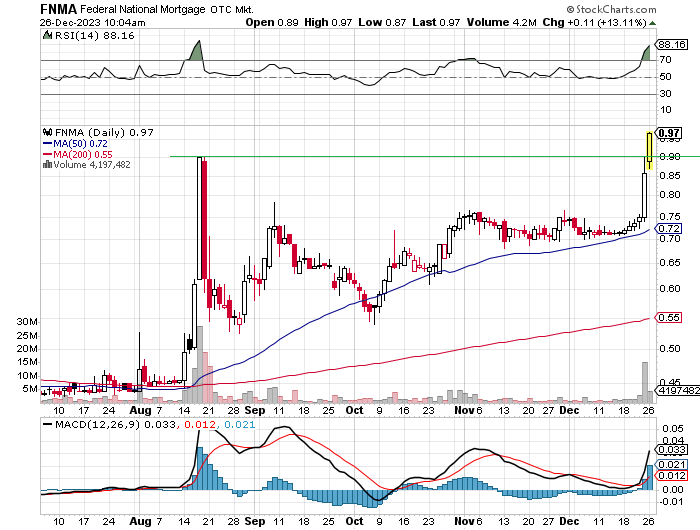Click the yellow highlighted latest candlestick
The width and height of the screenshot is (700, 530).
(x=649, y=150)
